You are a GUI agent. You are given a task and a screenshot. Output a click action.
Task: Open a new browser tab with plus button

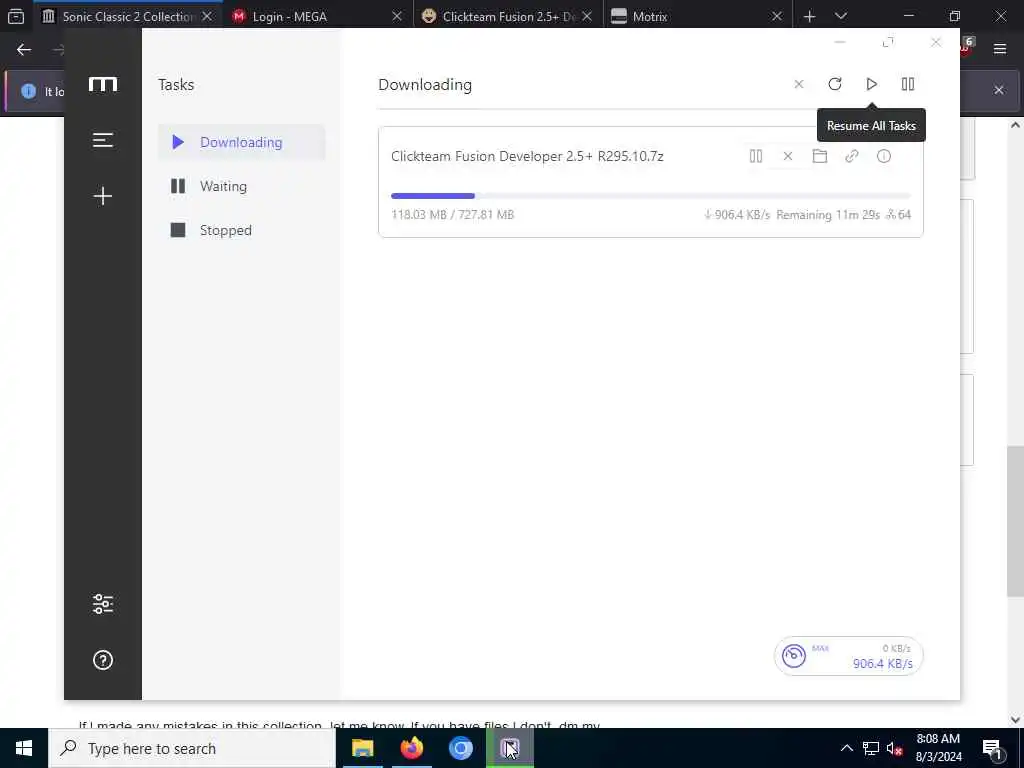809,16
